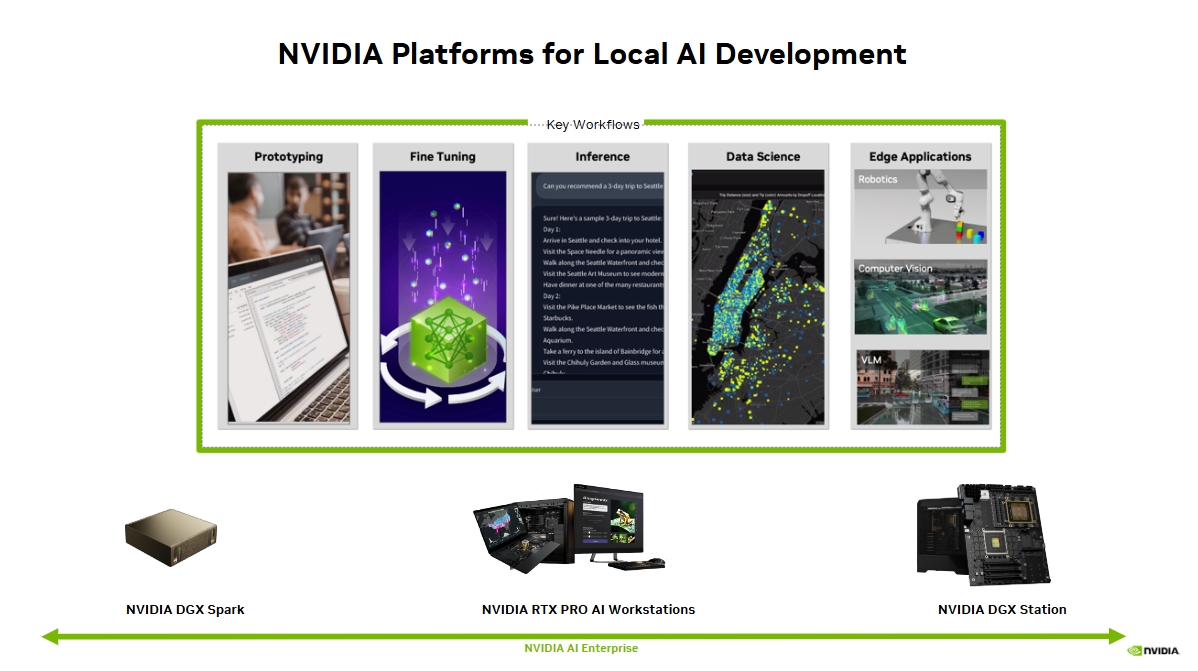Click the VLM thumbnail image
This screenshot has height=671, width=1198.
(x=920, y=387)
